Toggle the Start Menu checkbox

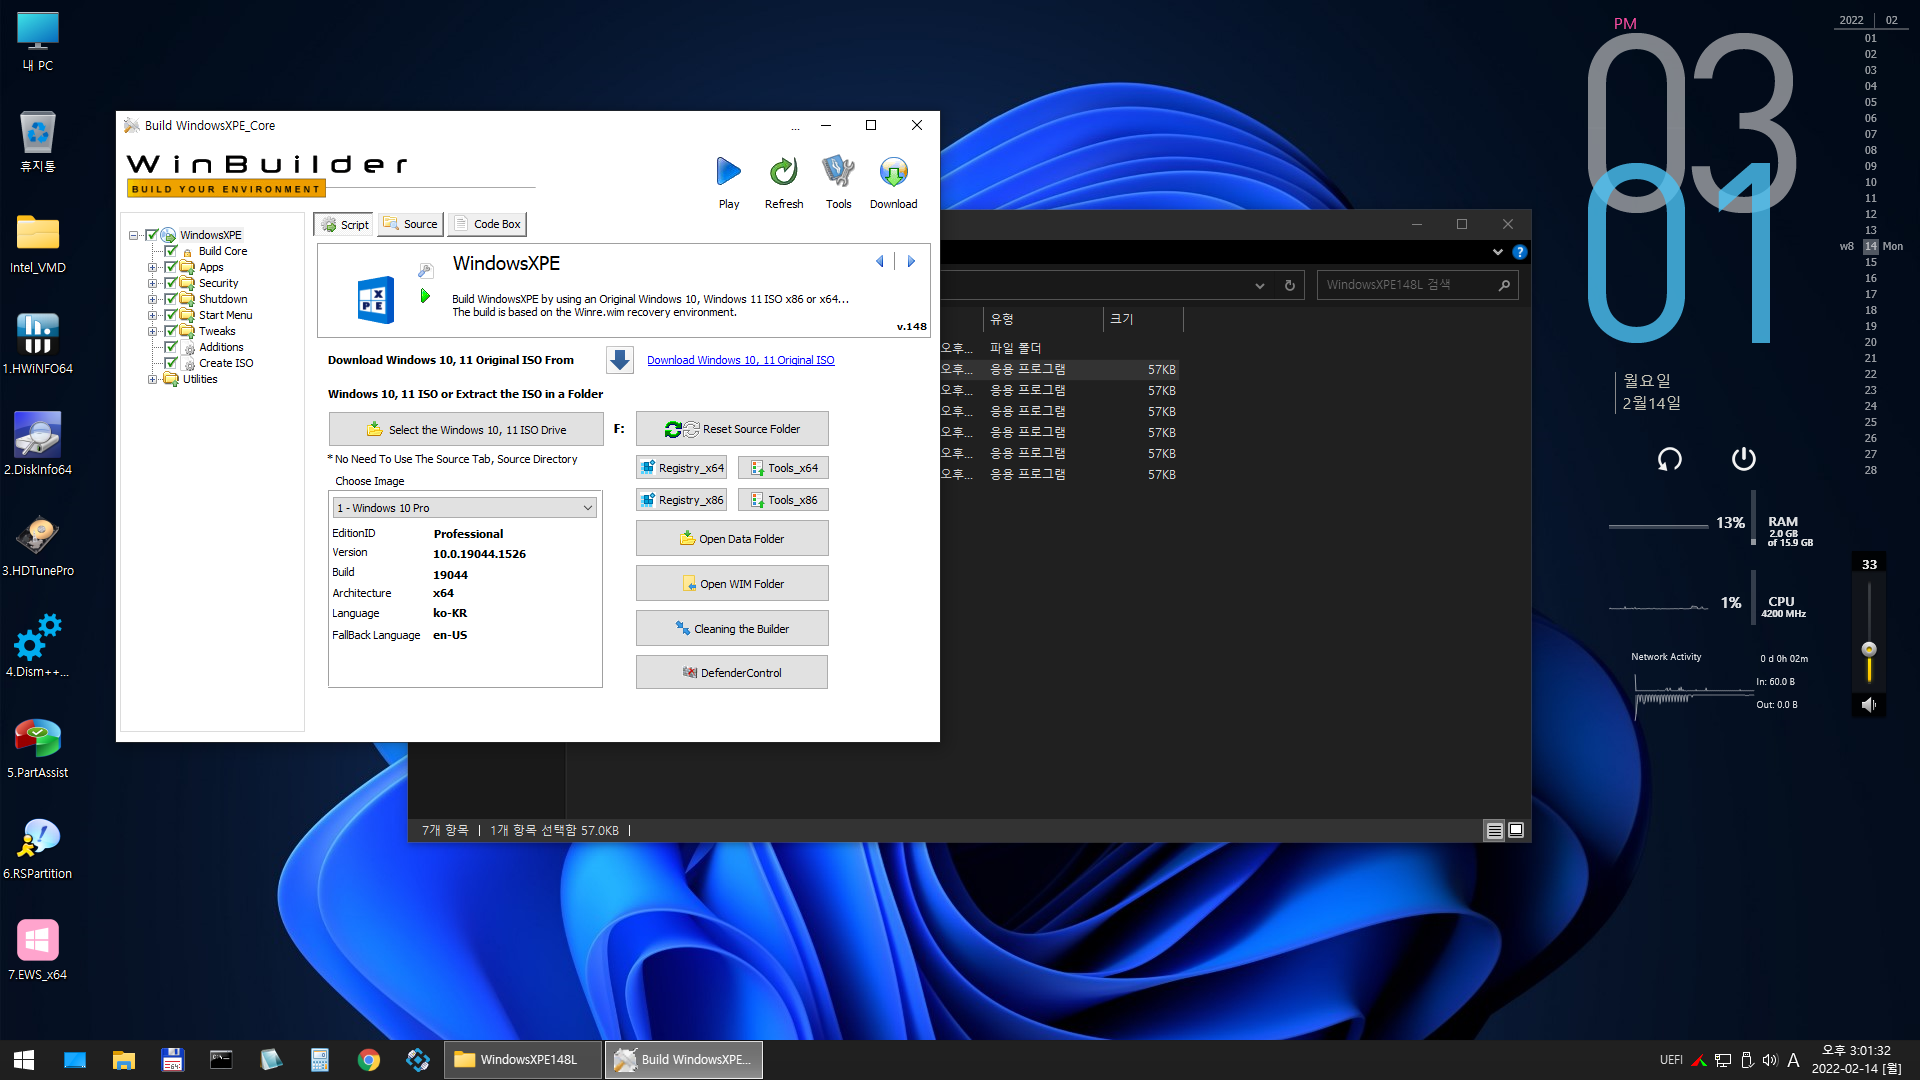171,315
